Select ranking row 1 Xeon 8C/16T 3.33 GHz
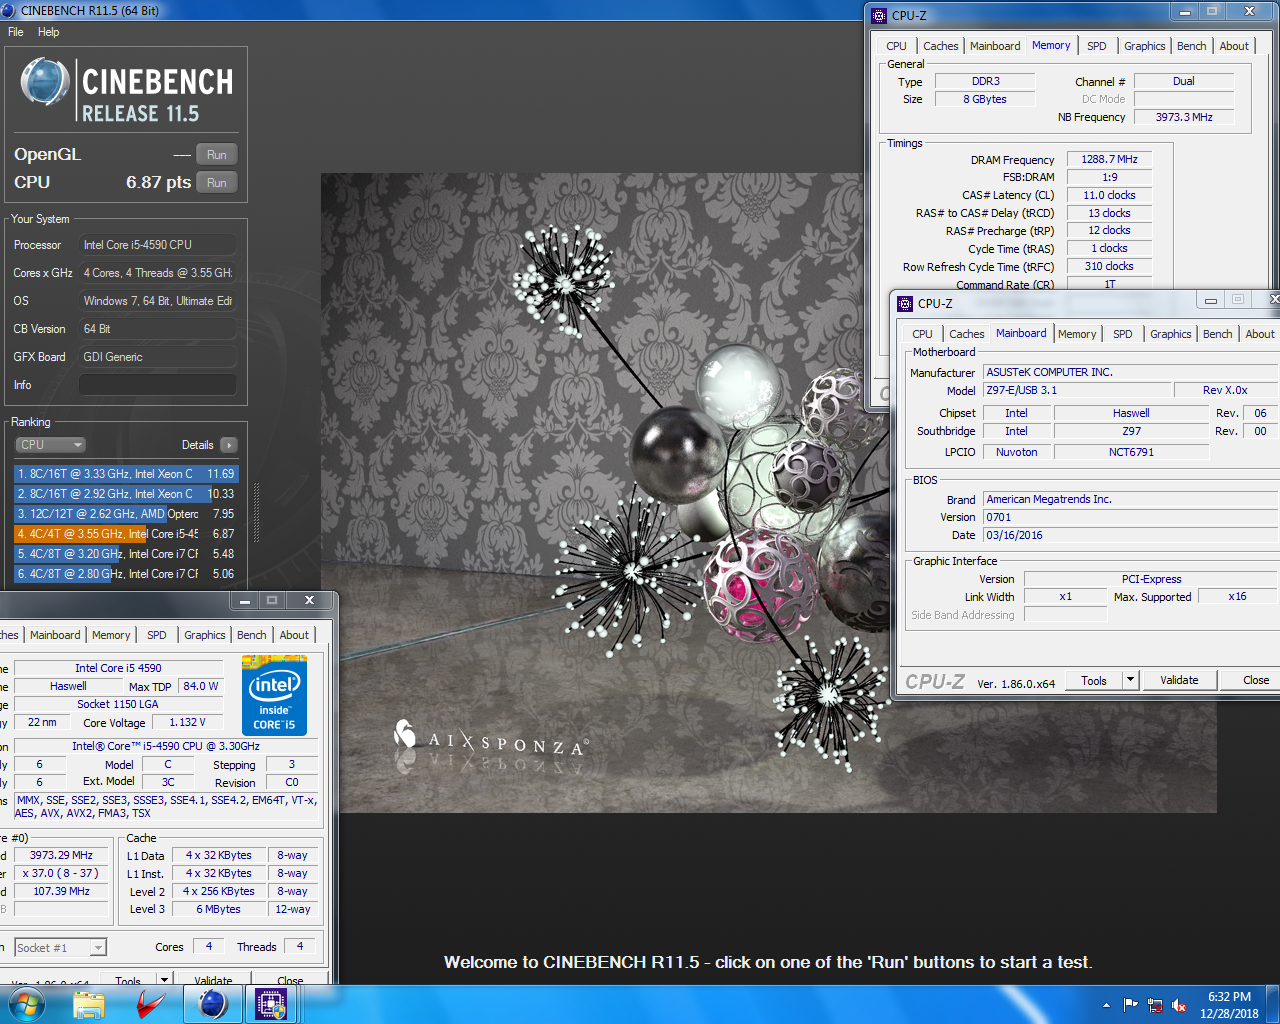Screen dimensions: 1280x1024 tap(125, 474)
